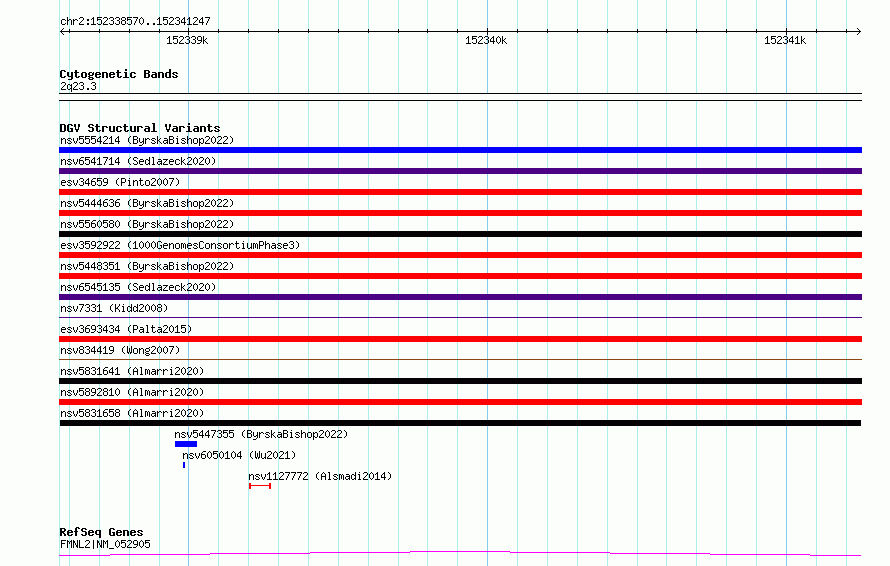Select the black bar under nsv5831641
Screen dimensions: 890x566
pos(460,381)
